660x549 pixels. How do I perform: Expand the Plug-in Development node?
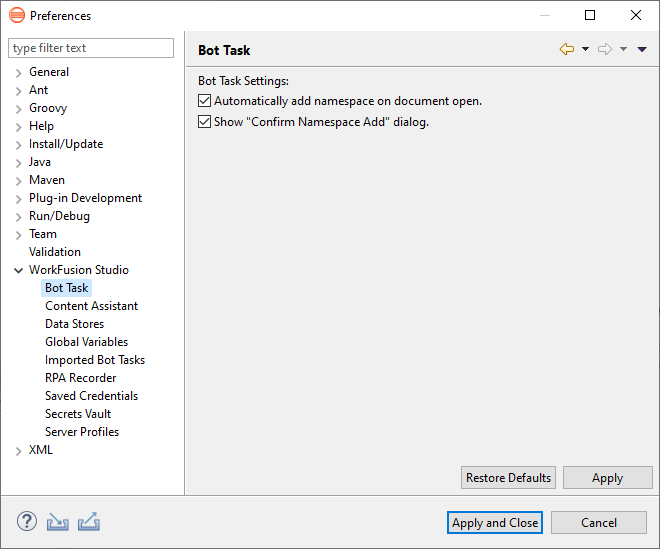18,199
